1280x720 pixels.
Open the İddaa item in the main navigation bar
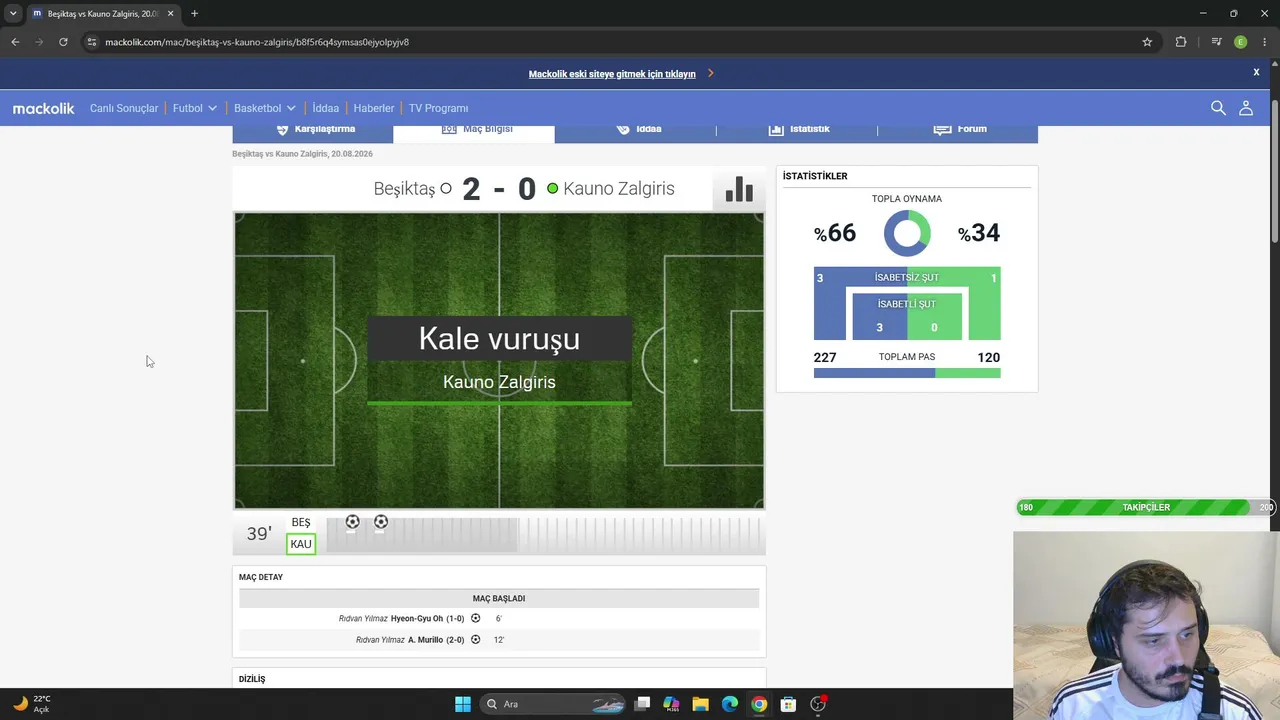click(x=326, y=108)
